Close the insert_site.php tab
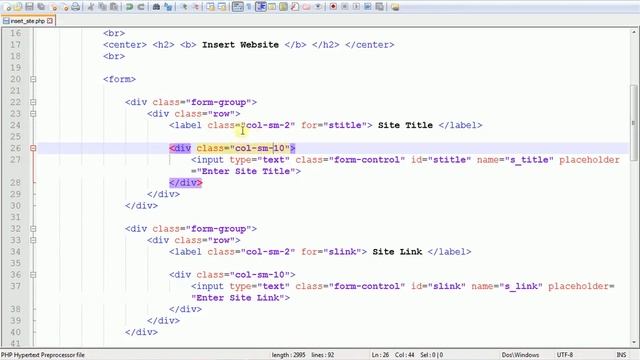 click(50, 21)
